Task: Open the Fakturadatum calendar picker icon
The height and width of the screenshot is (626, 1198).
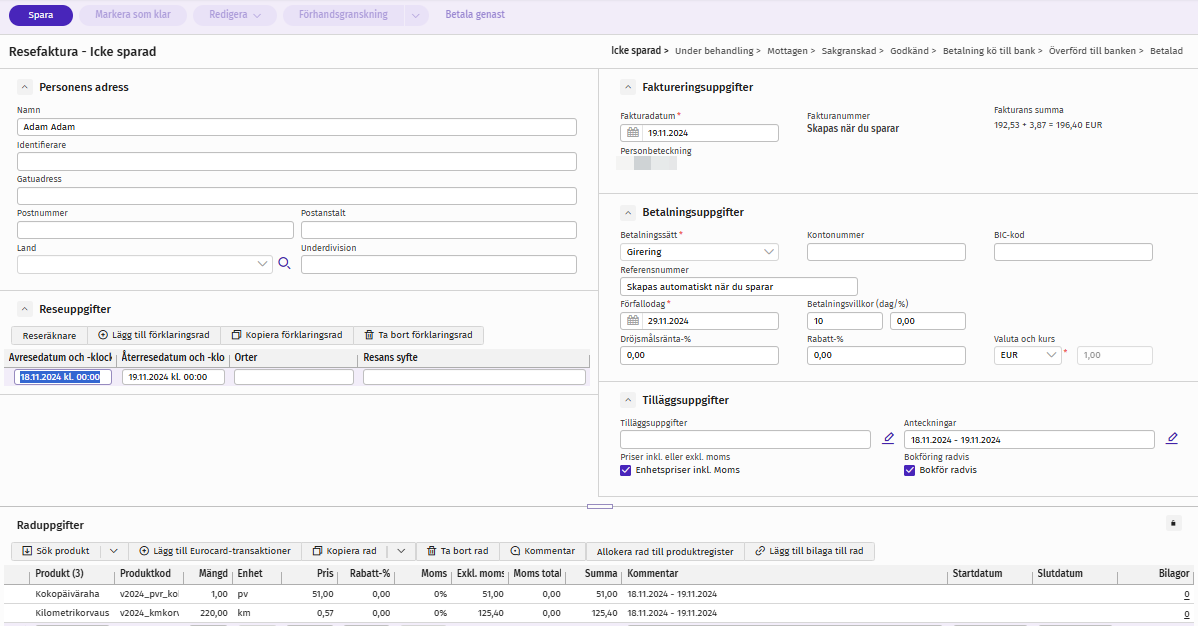Action: pyautogui.click(x=633, y=133)
